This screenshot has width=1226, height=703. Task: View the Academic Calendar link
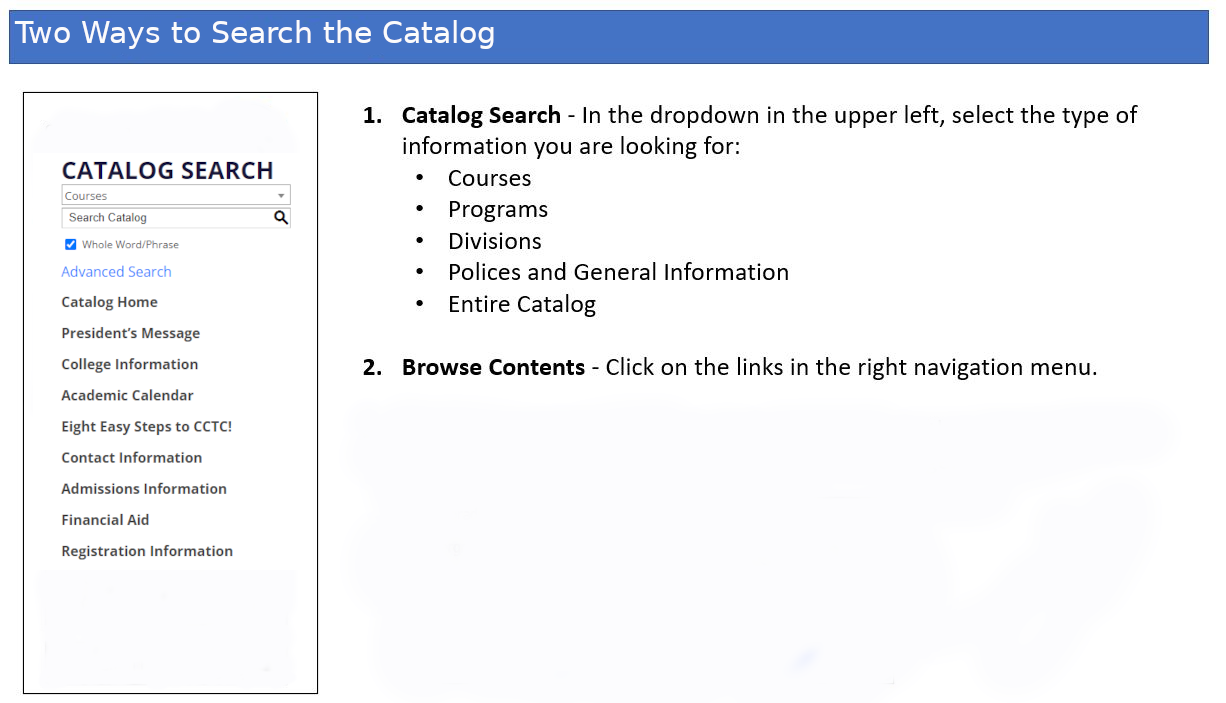[127, 395]
